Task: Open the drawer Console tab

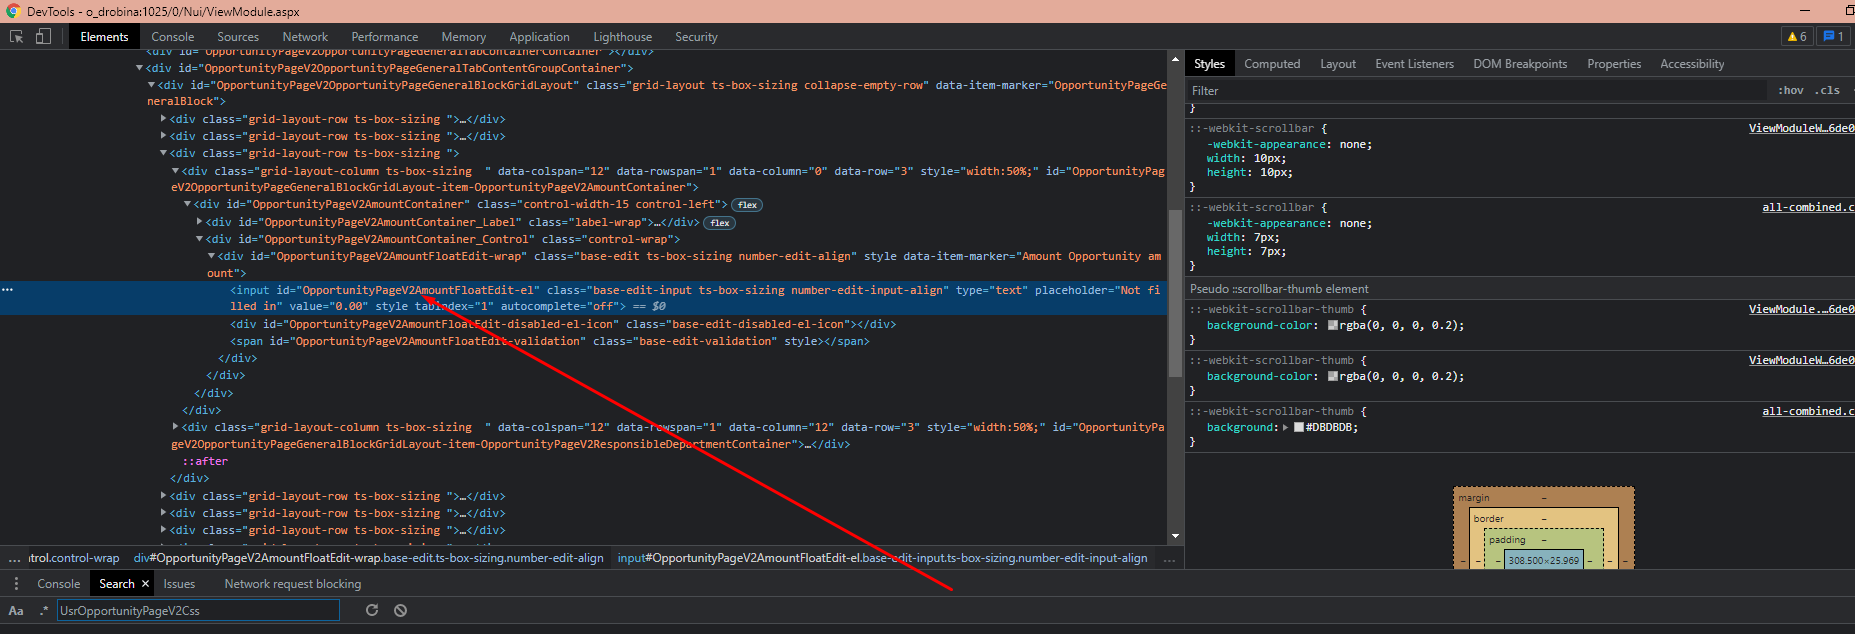Action: pyautogui.click(x=58, y=584)
